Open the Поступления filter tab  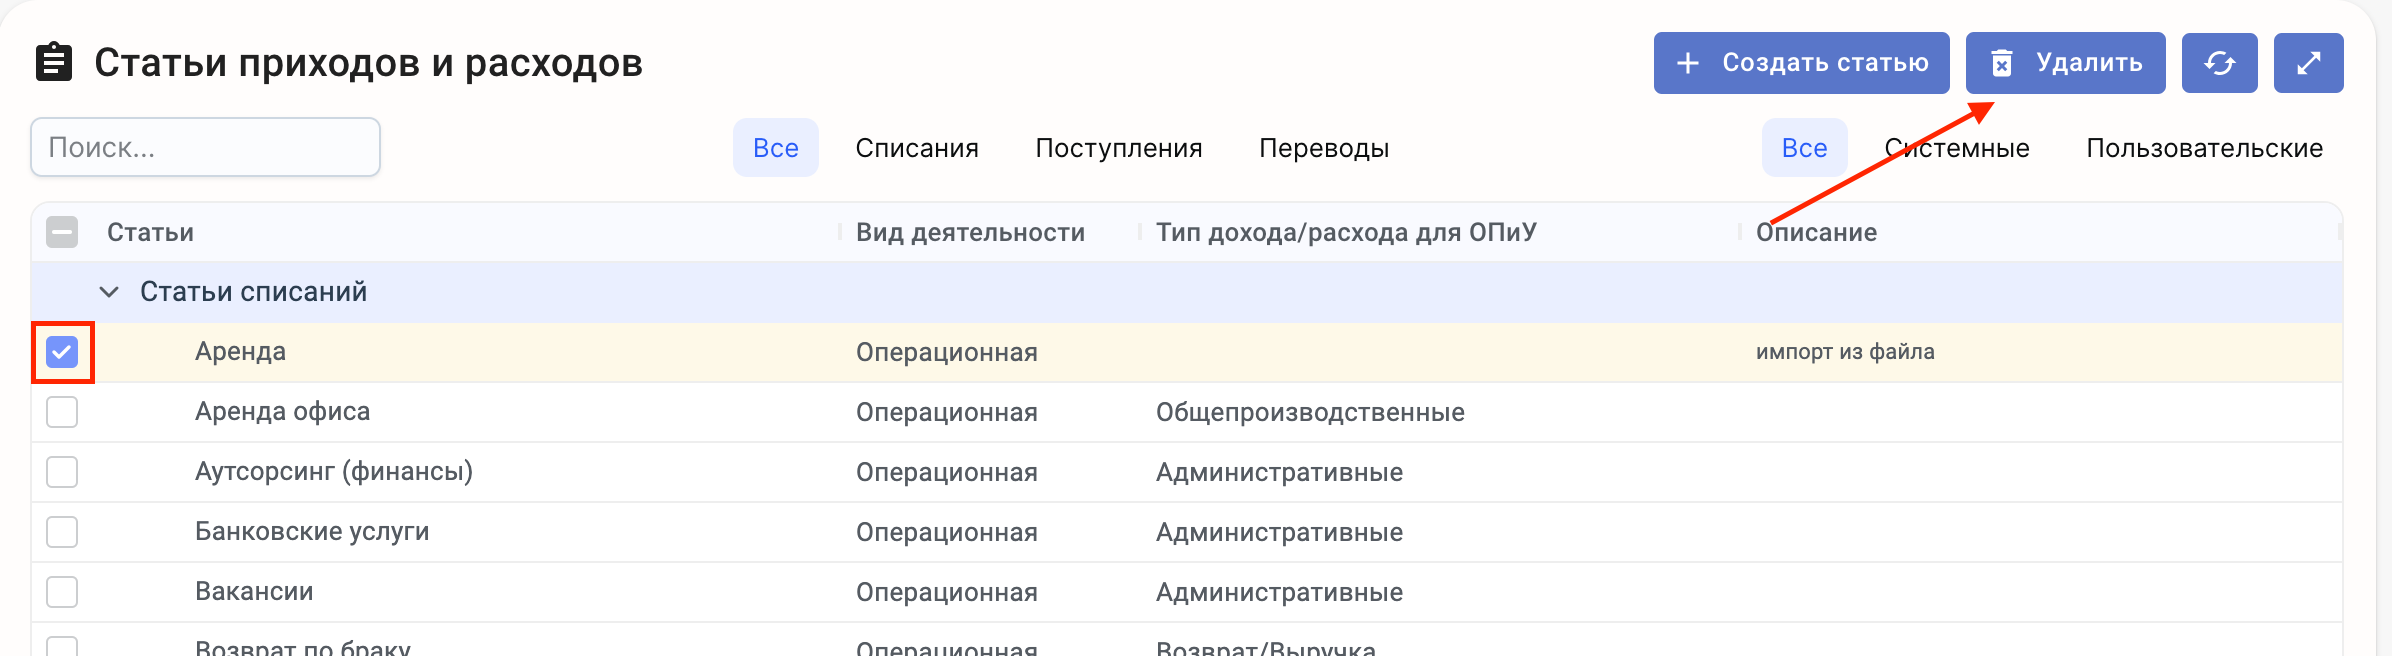pyautogui.click(x=1118, y=148)
